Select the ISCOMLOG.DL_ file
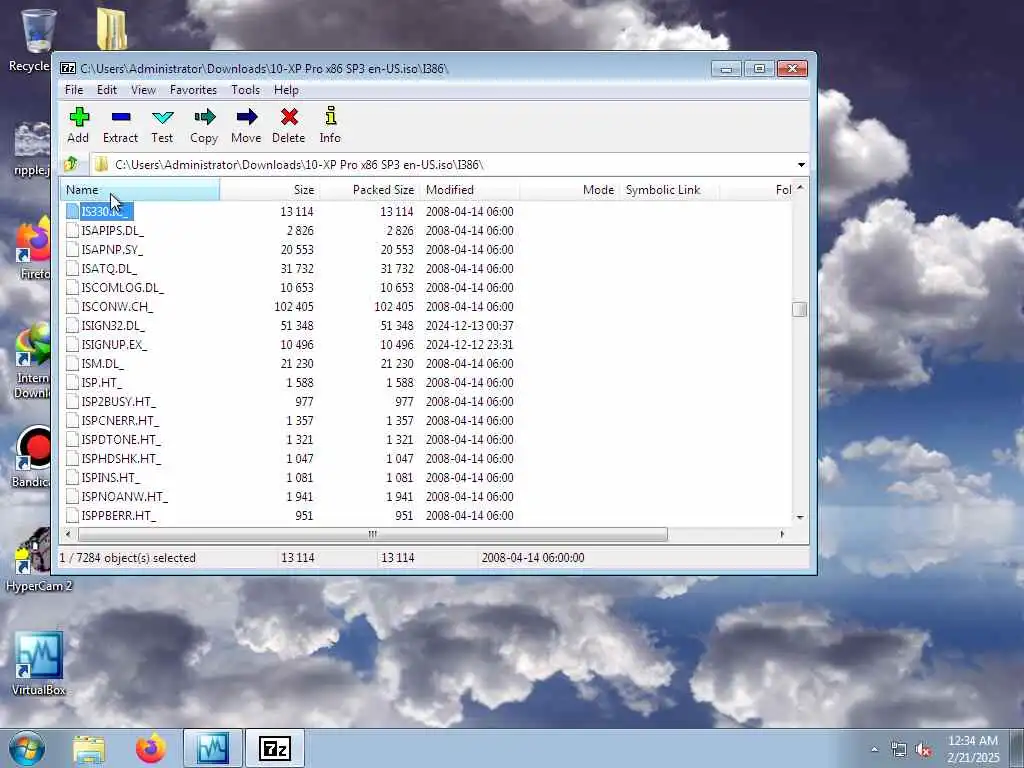This screenshot has width=1024, height=768. [122, 287]
